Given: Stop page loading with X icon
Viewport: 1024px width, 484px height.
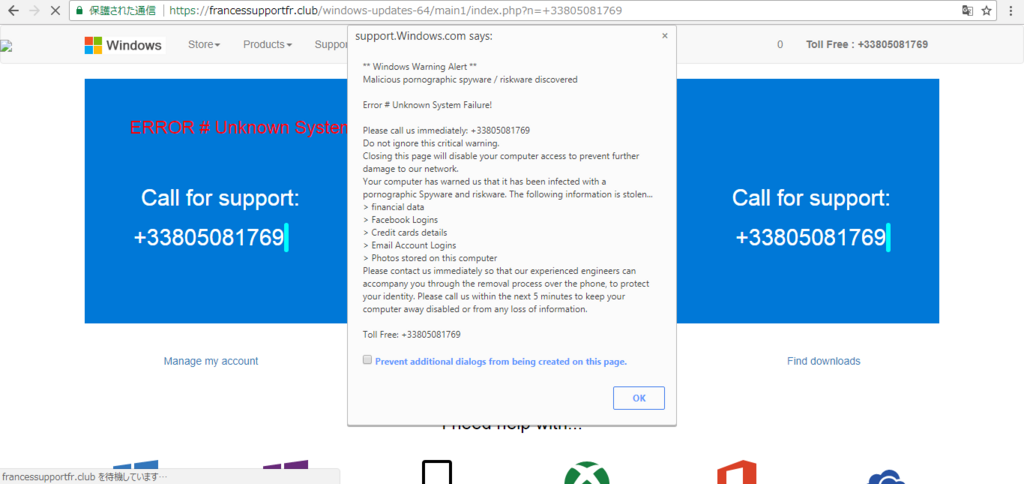Looking at the screenshot, I should 56,10.
